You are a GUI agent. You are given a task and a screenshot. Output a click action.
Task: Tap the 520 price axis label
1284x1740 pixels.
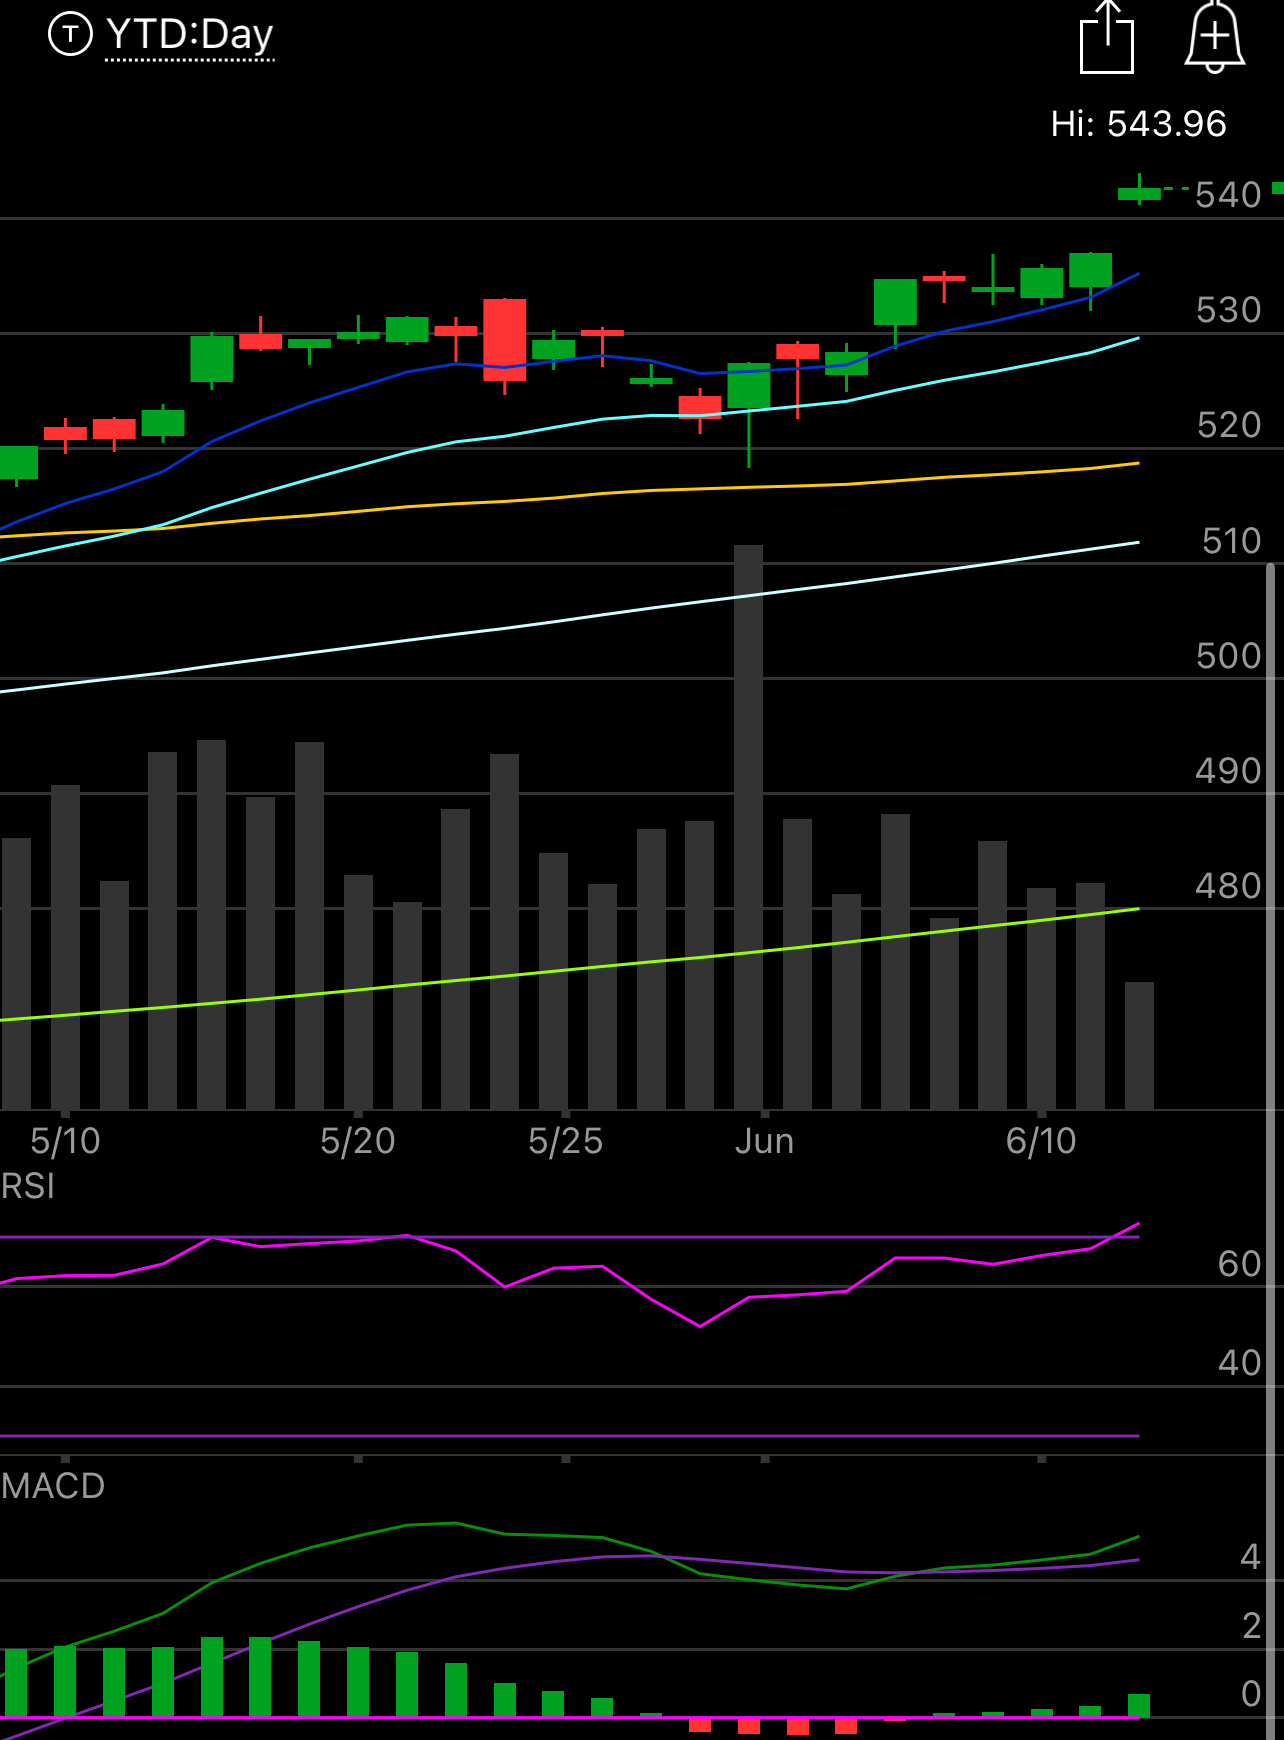pyautogui.click(x=1228, y=425)
